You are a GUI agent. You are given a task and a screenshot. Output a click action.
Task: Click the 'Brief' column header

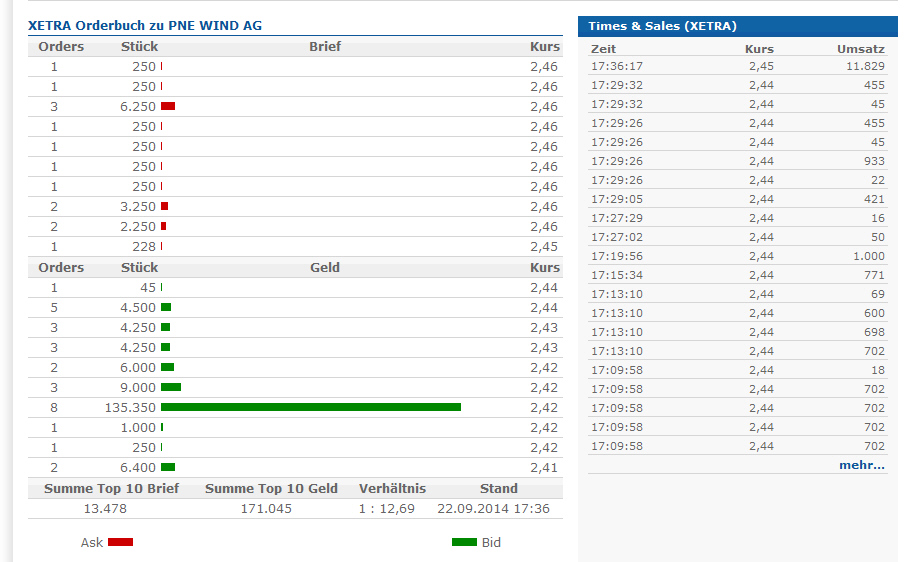pyautogui.click(x=325, y=46)
